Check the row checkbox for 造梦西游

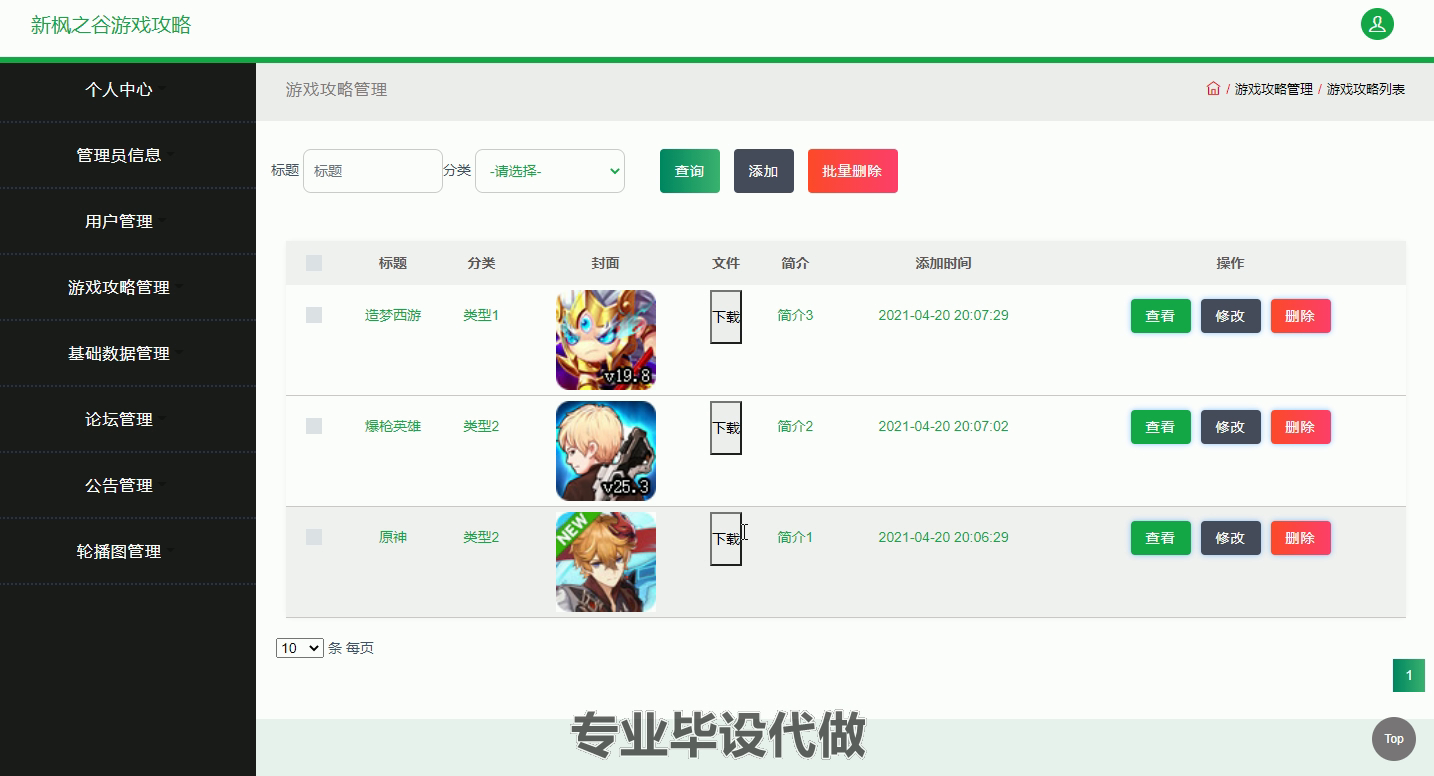[314, 315]
